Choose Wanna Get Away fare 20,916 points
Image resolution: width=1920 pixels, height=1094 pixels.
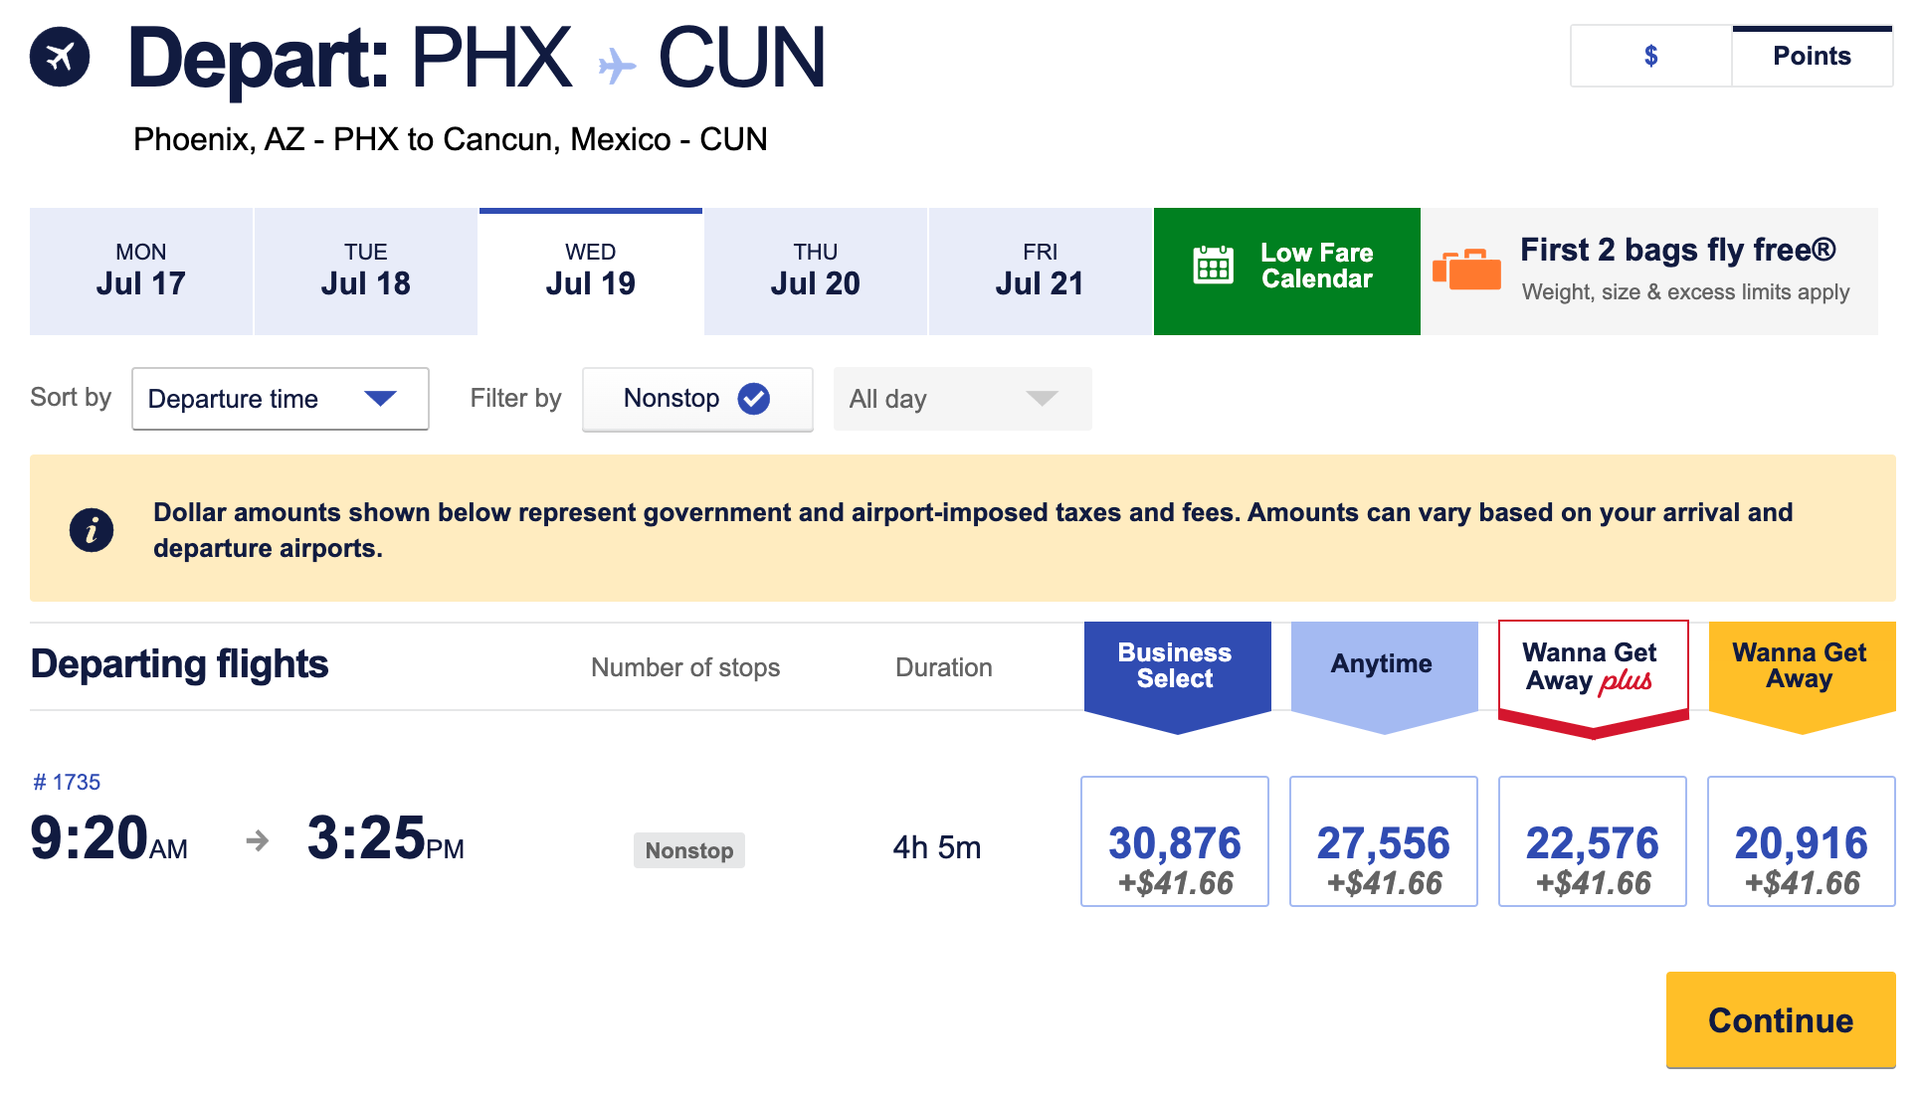click(x=1800, y=842)
